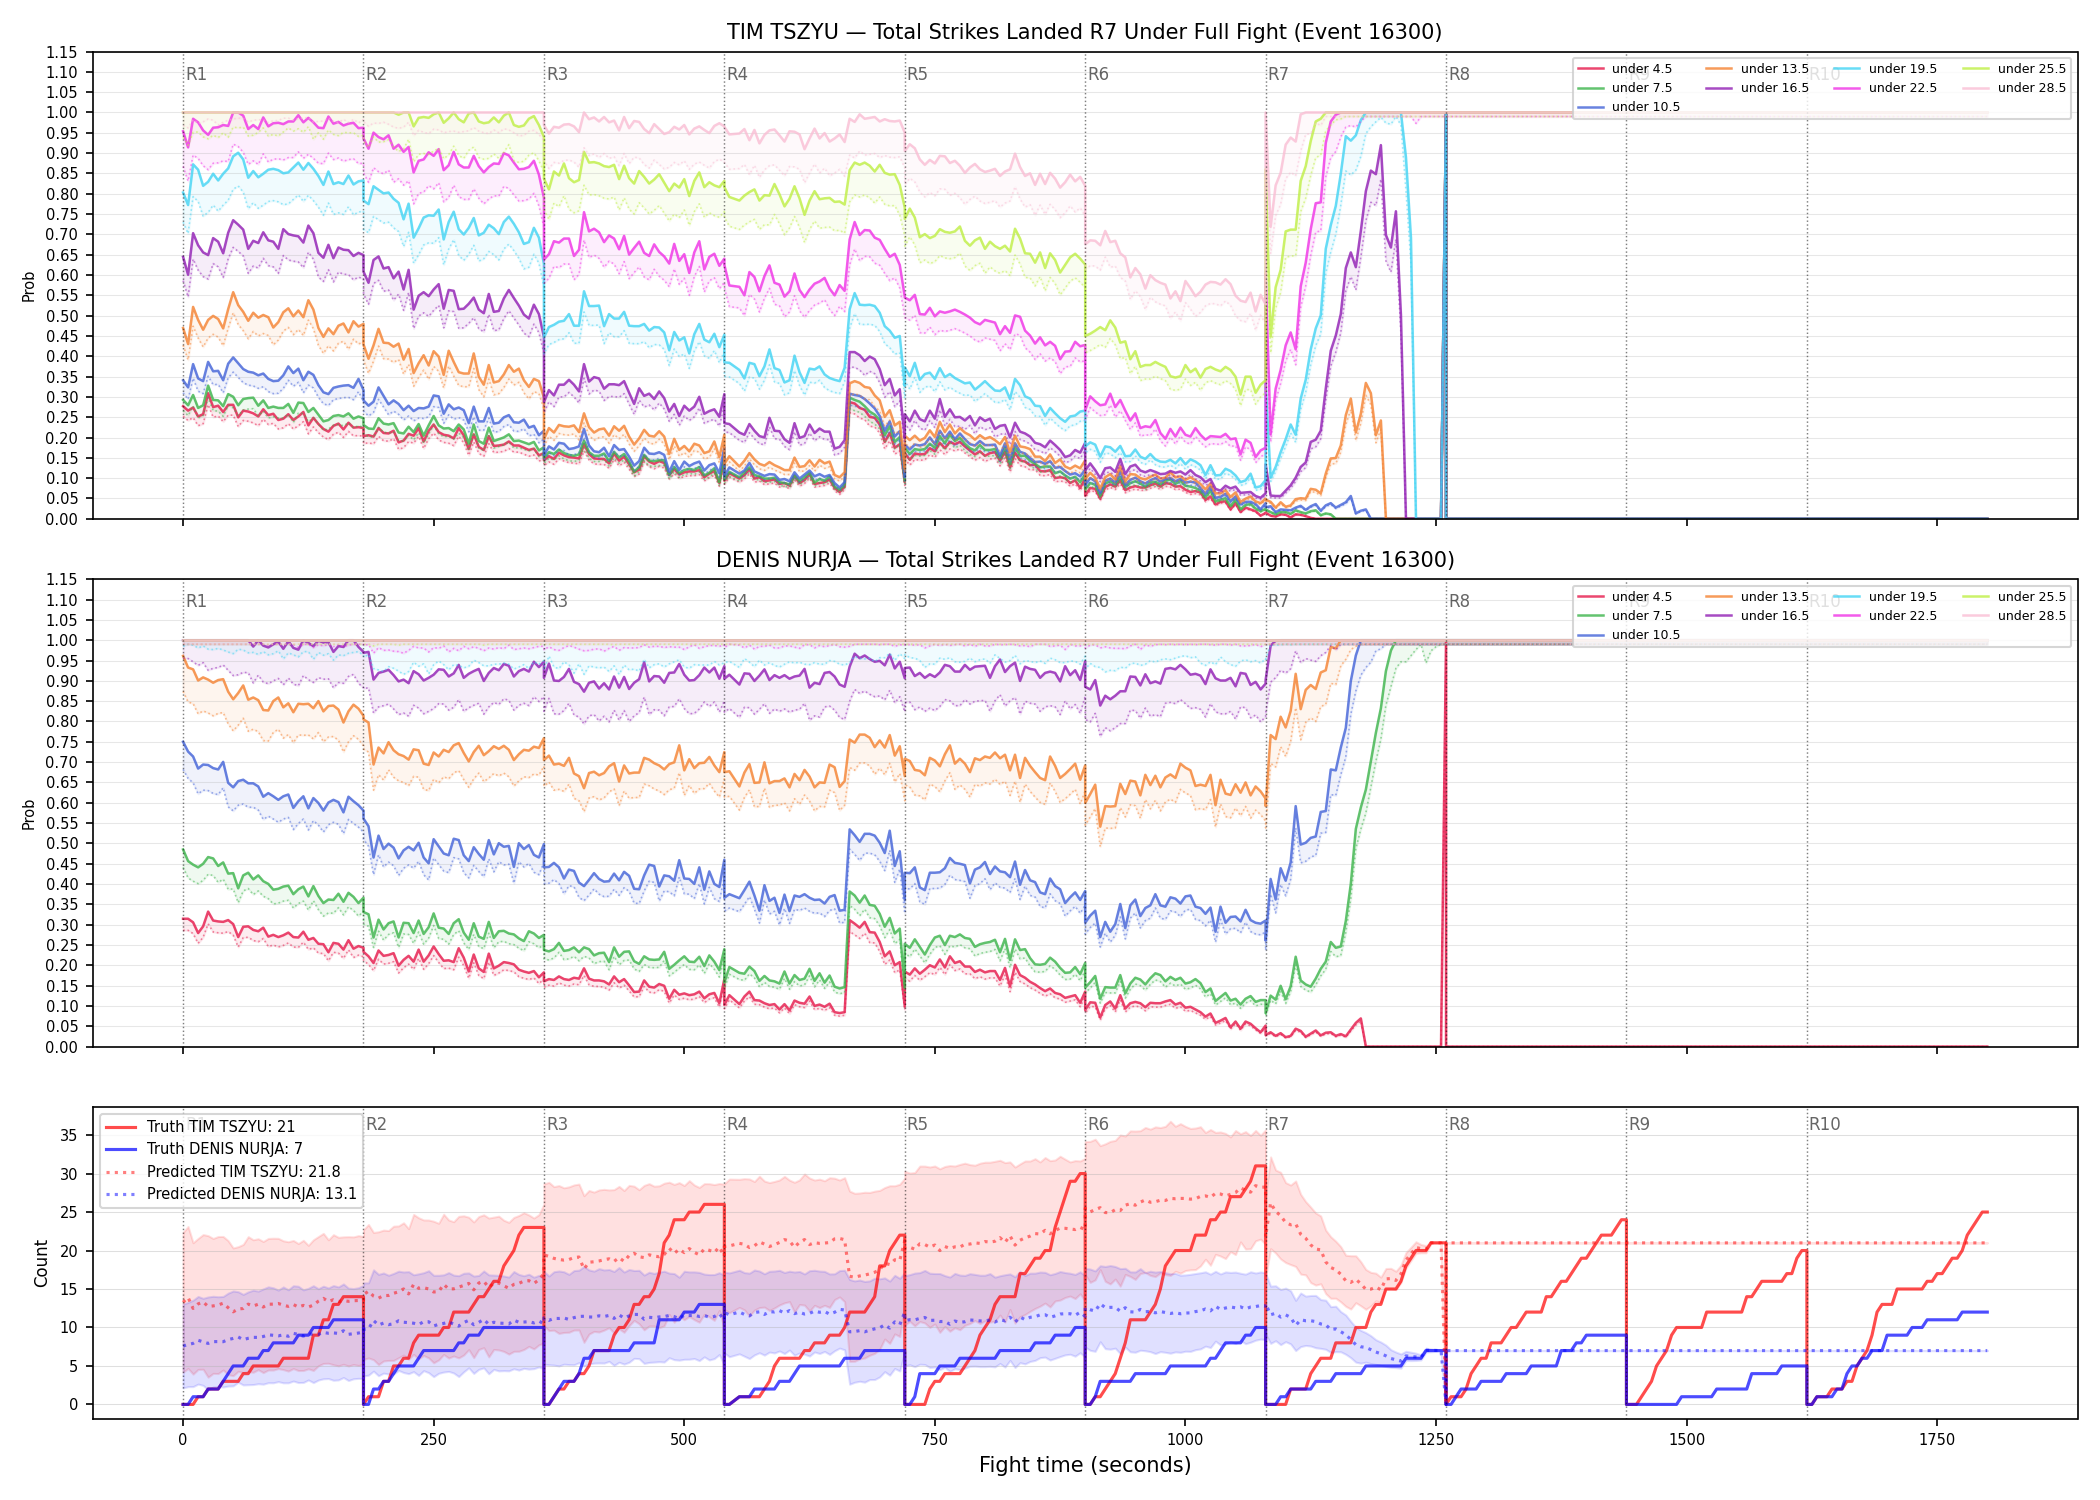Click the TIM TSZYU chart title
The image size is (2100, 1500).
pyautogui.click(x=1084, y=32)
